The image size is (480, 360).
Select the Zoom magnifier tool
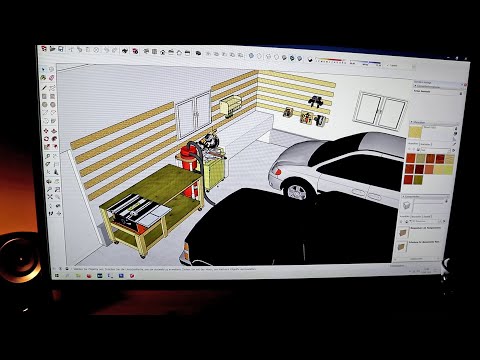coord(49,189)
